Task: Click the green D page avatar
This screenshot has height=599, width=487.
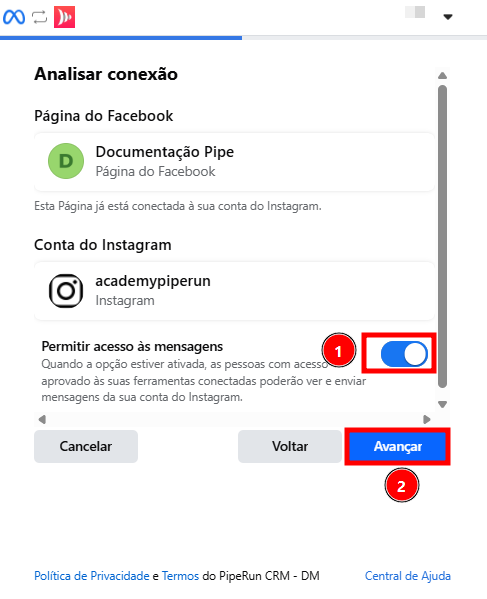Action: [66, 161]
